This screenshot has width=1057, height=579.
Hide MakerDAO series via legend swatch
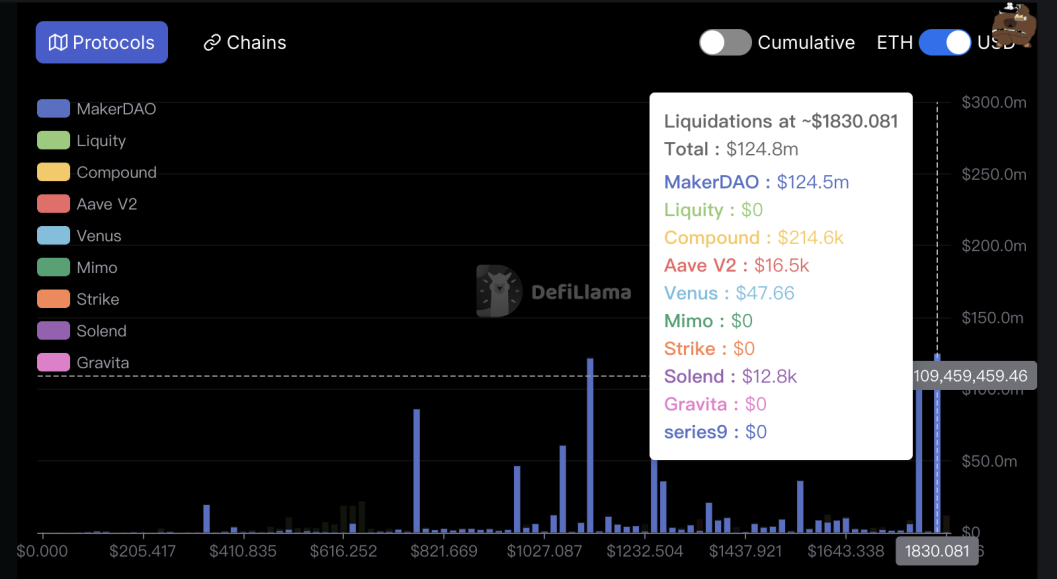(x=53, y=109)
